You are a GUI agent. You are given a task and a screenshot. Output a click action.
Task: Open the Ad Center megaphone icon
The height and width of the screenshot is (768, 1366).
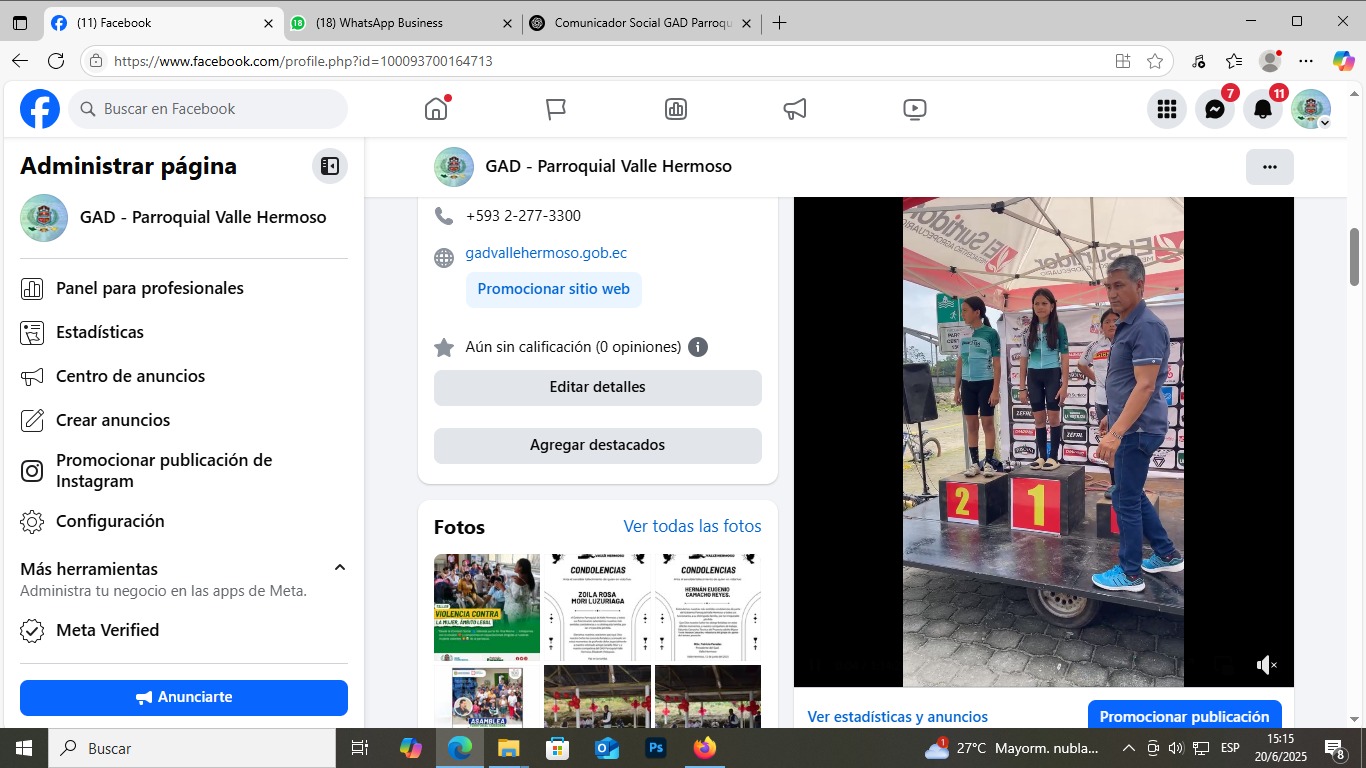795,109
